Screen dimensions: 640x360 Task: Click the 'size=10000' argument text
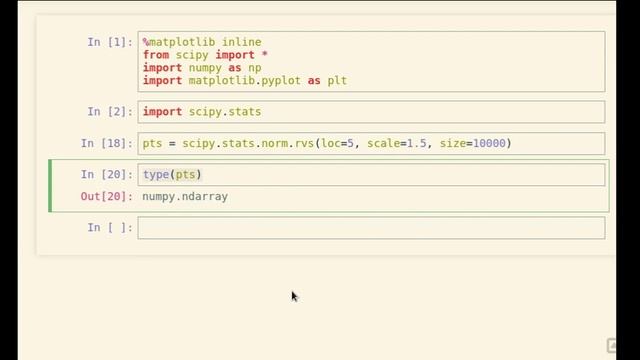pyautogui.click(x=472, y=143)
